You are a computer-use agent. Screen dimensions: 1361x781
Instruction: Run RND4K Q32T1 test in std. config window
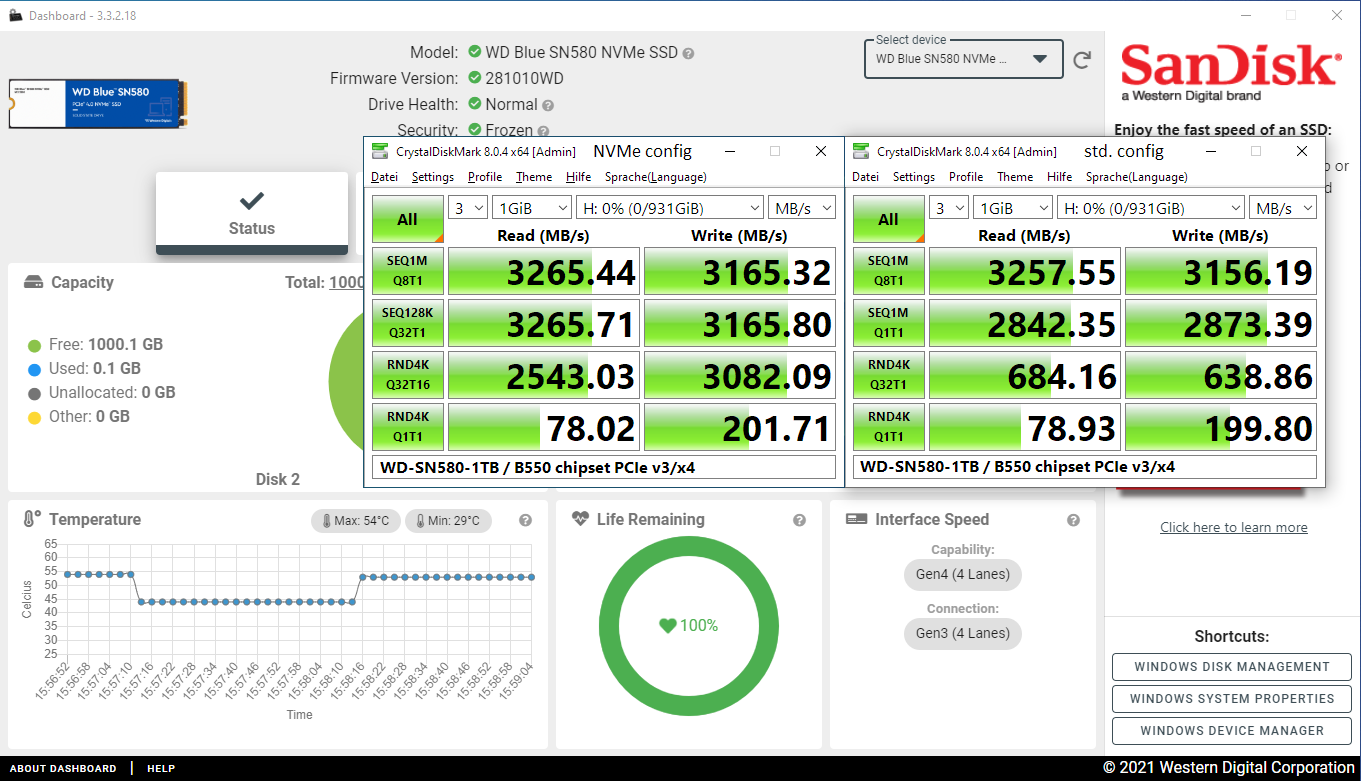pos(888,375)
